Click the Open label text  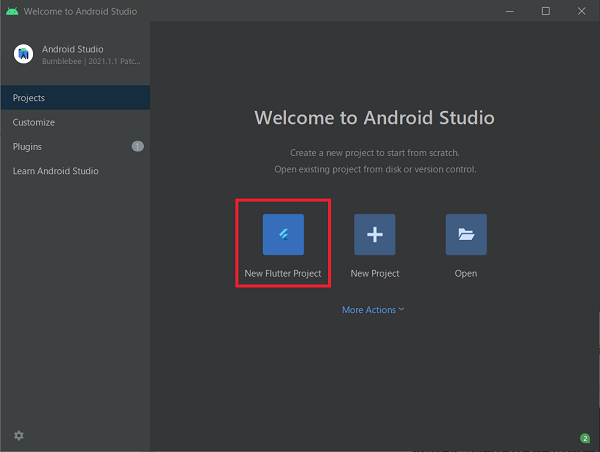pos(466,274)
